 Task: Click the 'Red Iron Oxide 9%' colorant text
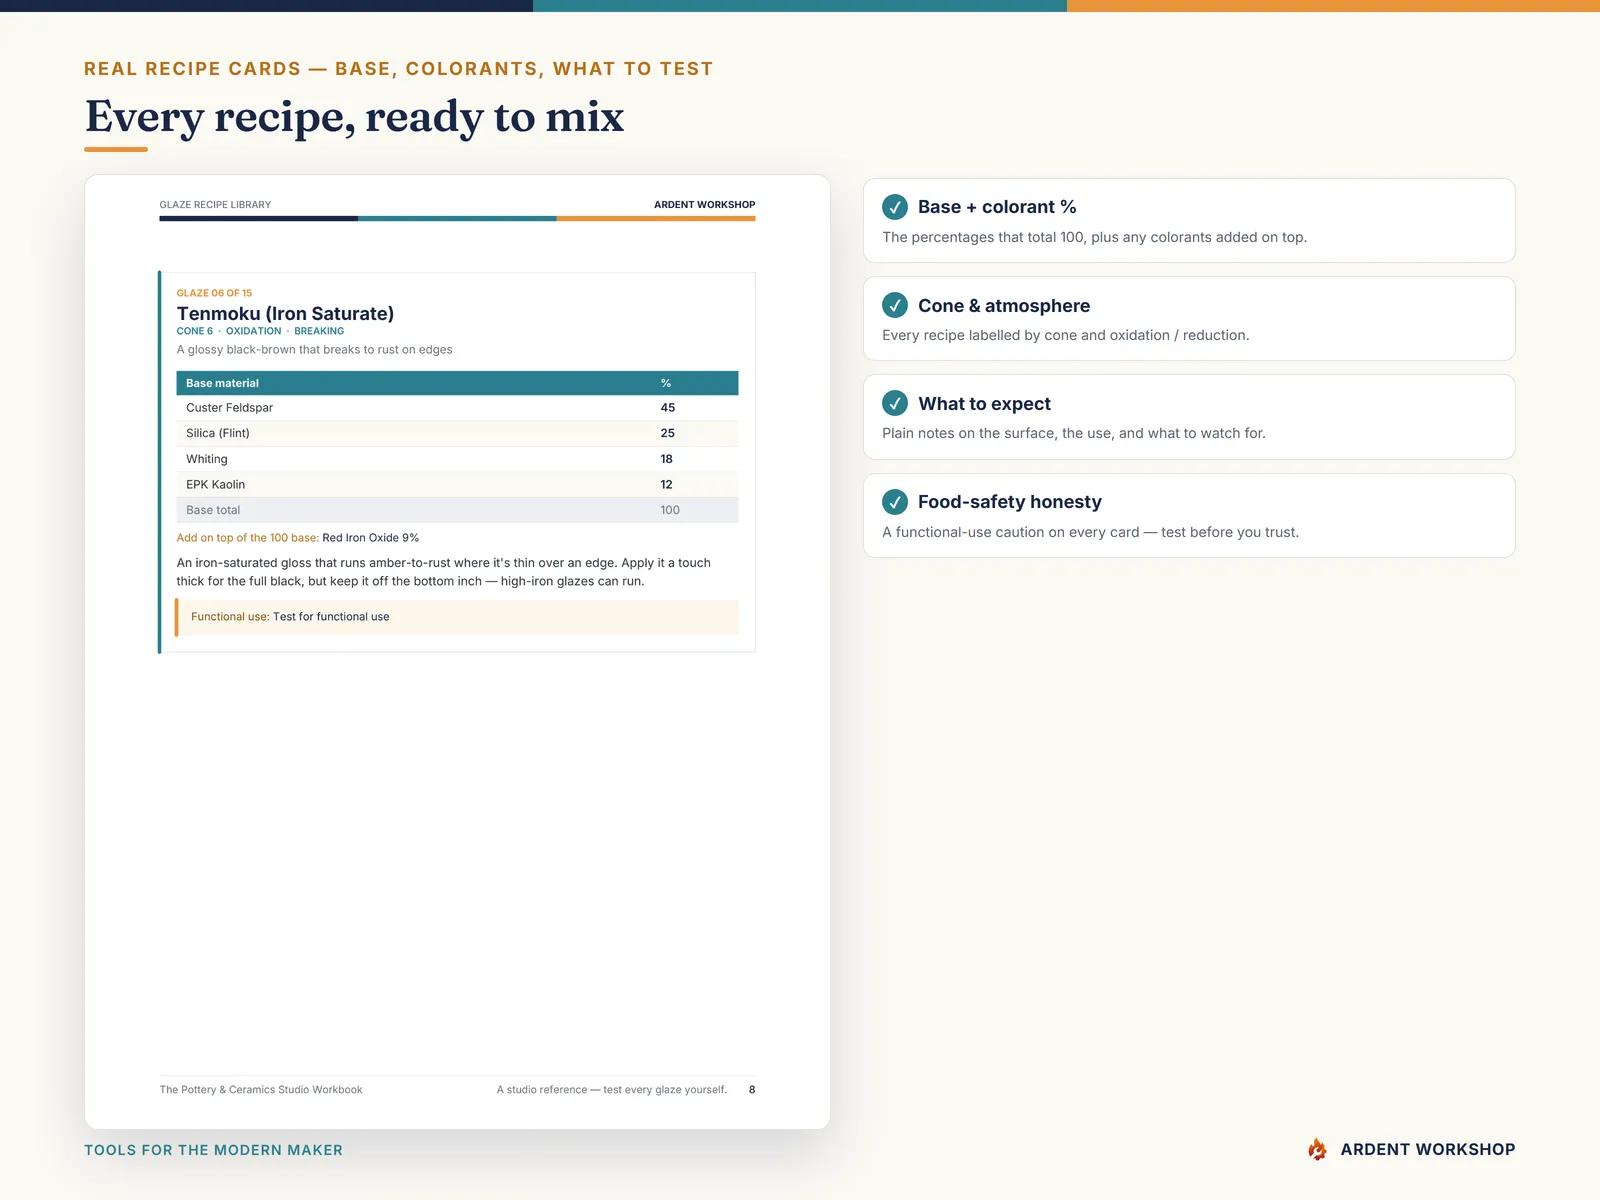[x=371, y=538]
